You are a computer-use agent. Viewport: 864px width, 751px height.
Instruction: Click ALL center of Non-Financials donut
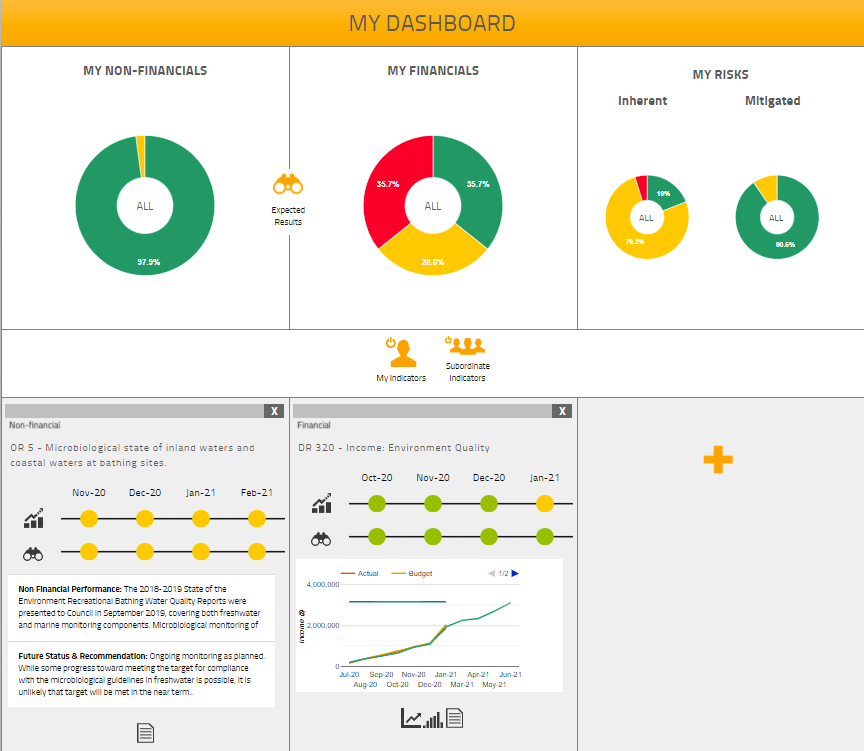pos(145,206)
